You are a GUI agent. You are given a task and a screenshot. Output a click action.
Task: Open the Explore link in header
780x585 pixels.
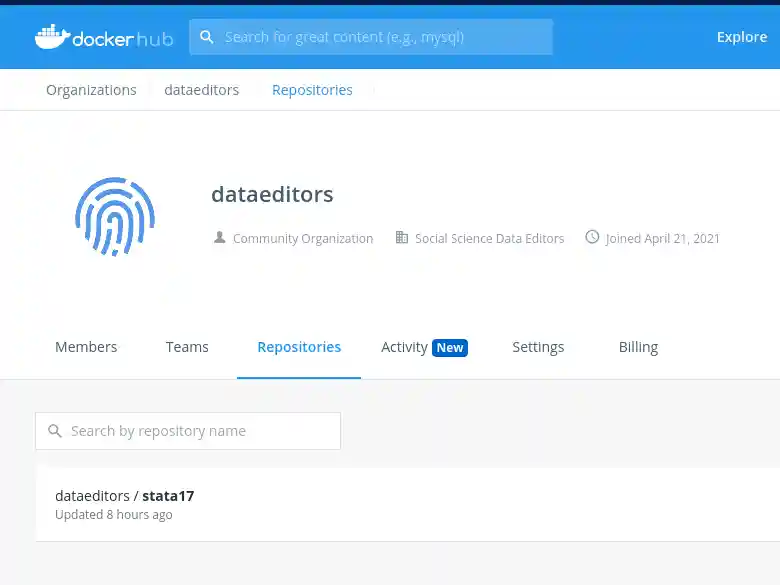pos(742,37)
